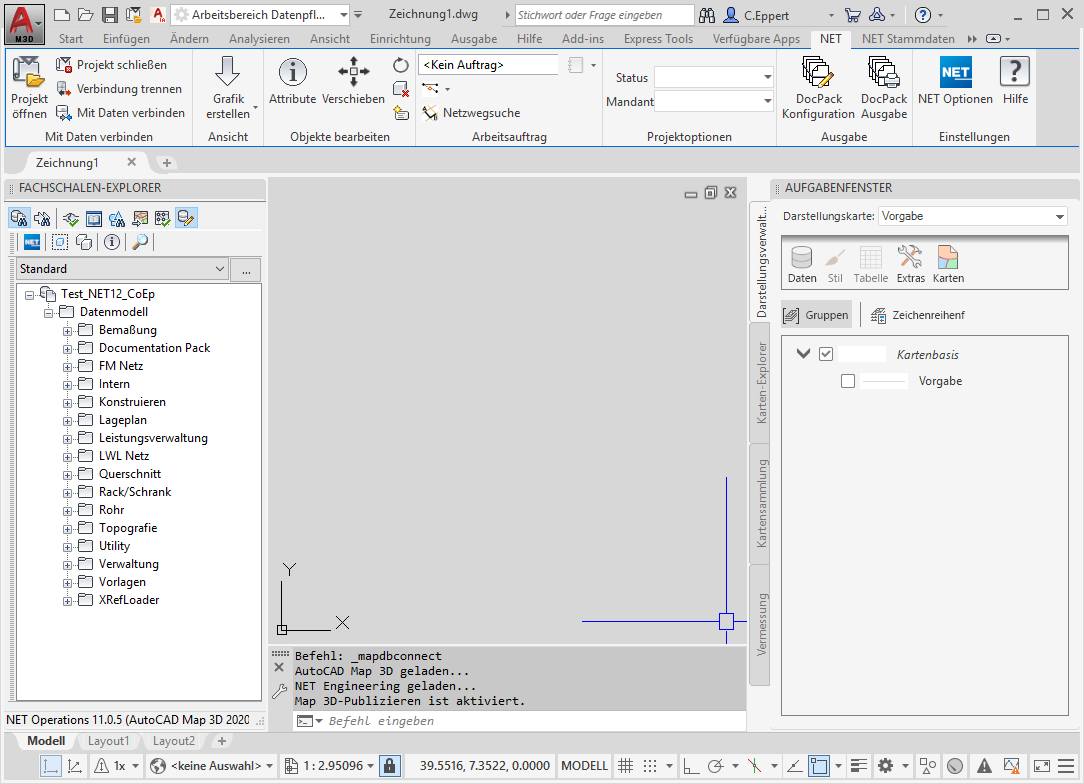Click the info icon in Fachschalen-Explorer toolbar
1084x784 pixels.
(x=111, y=242)
